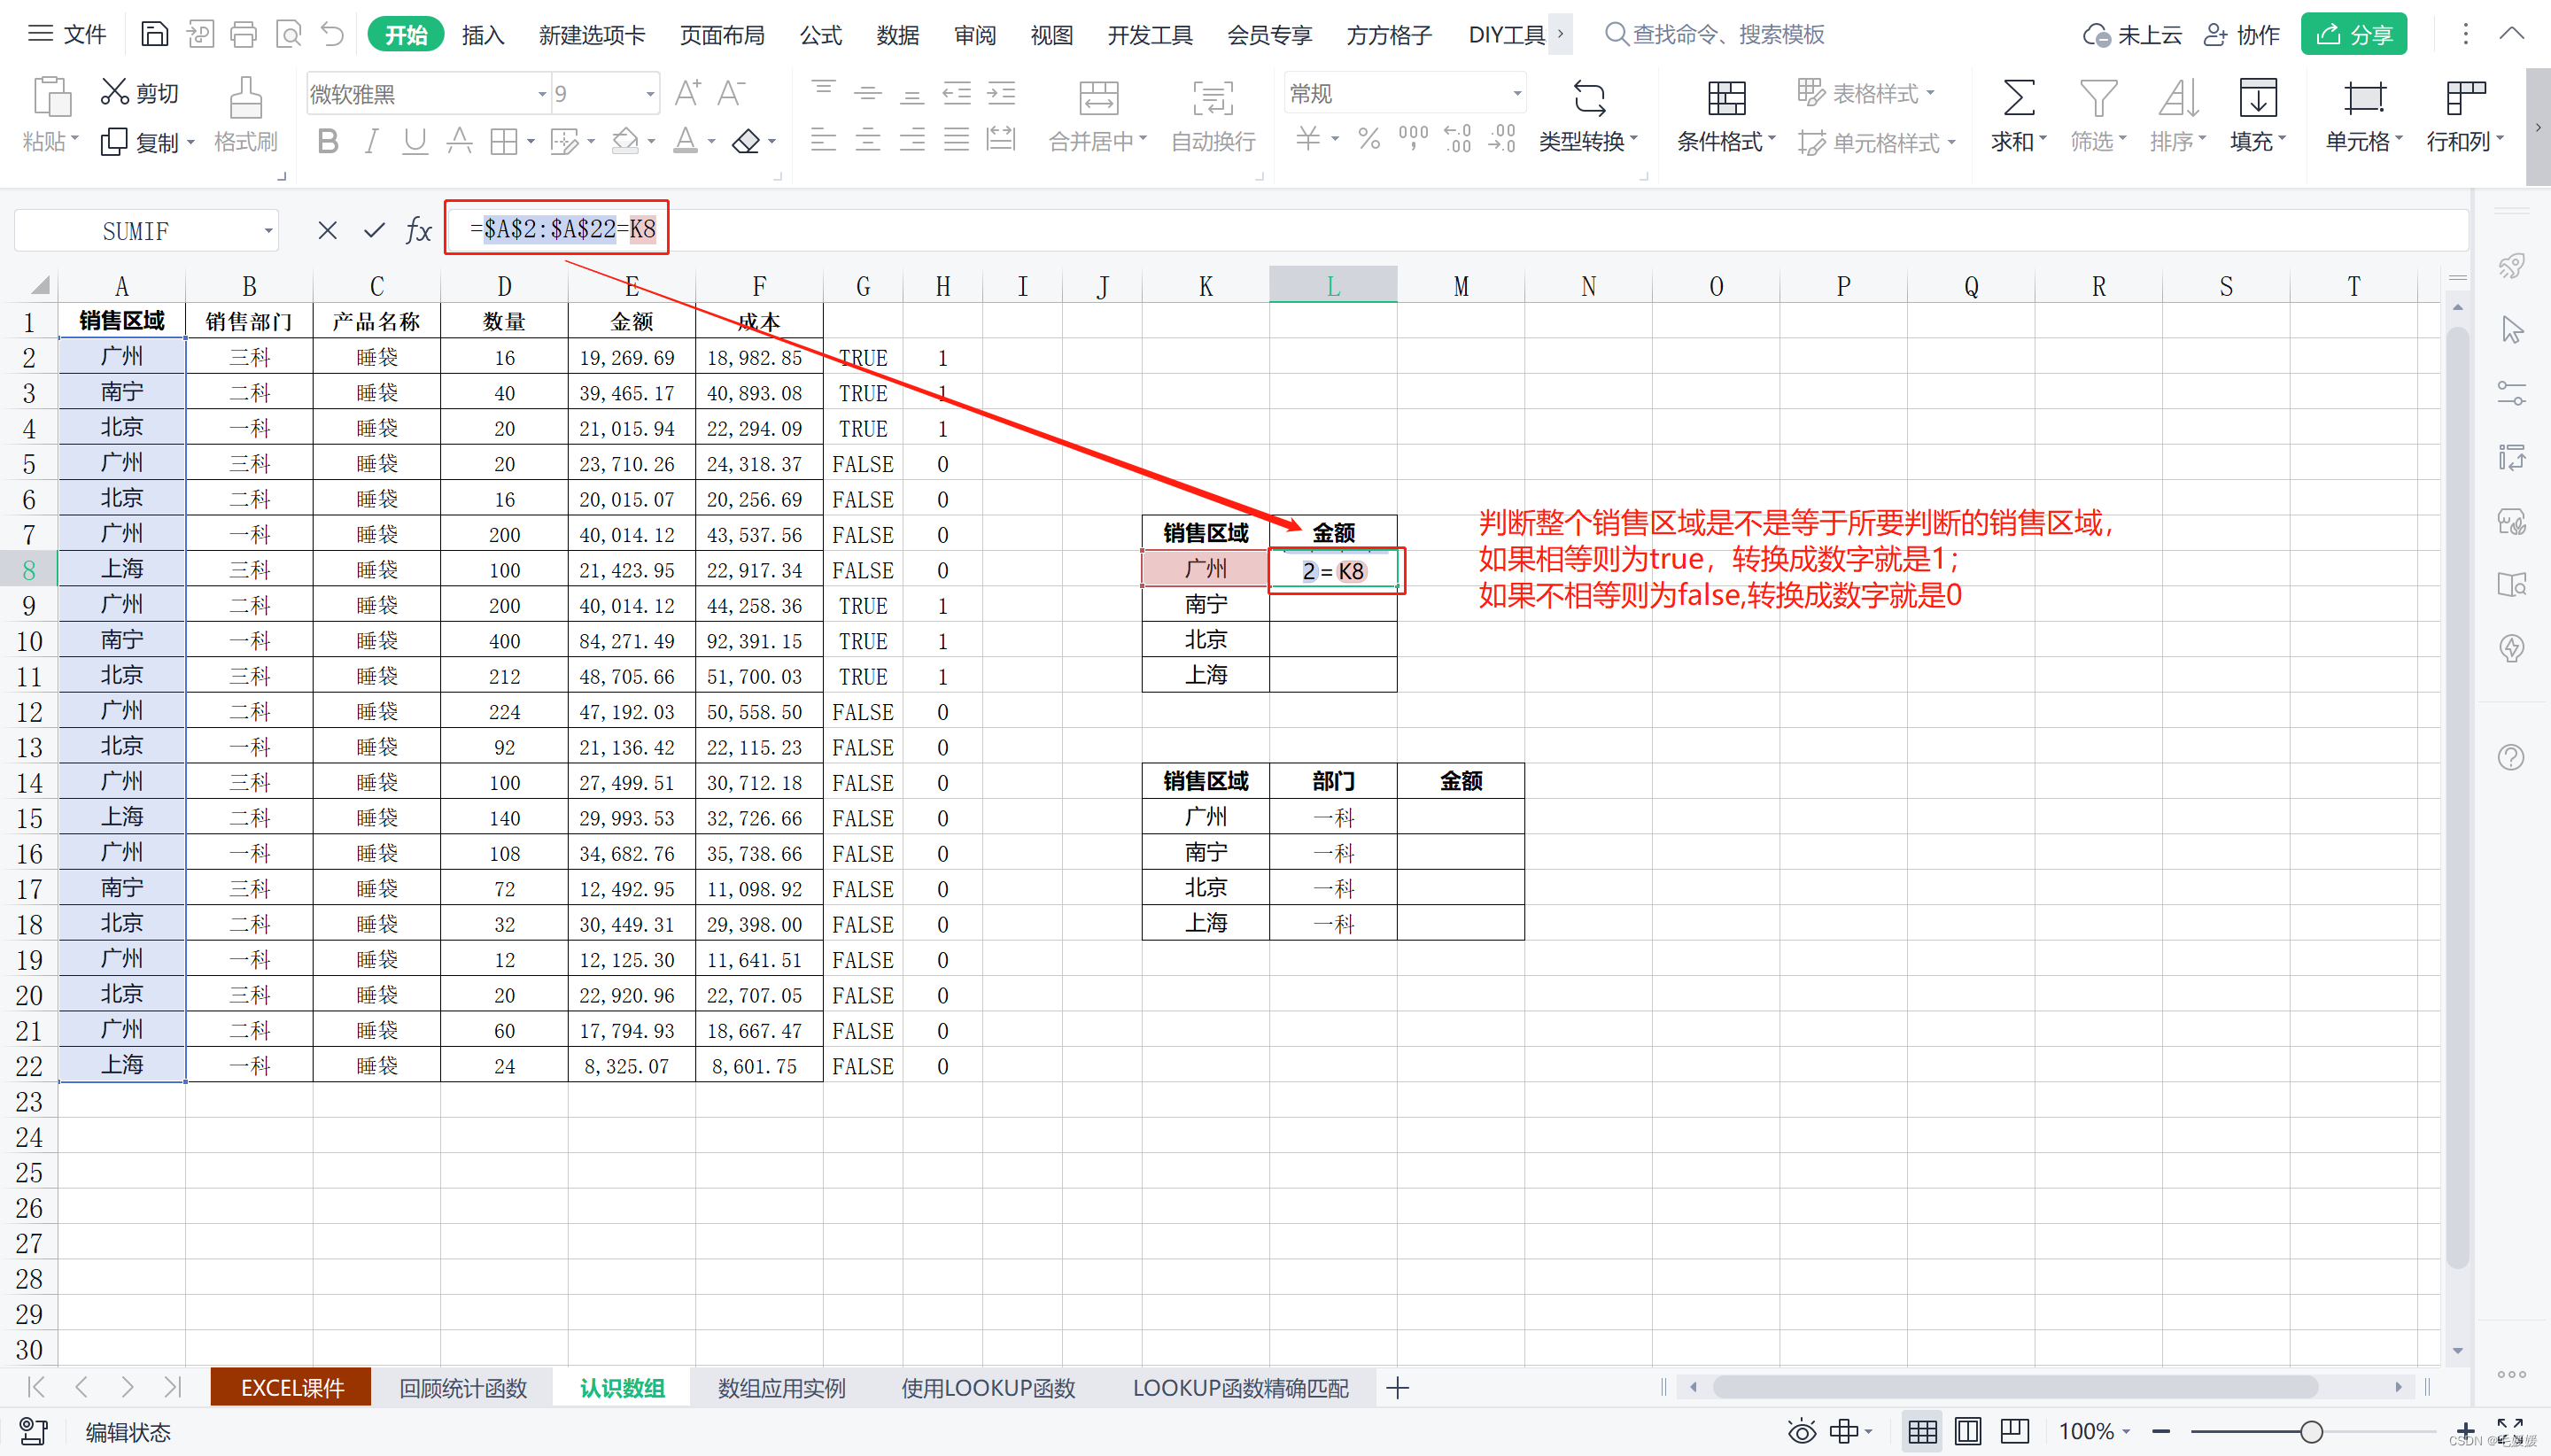Viewport: 2551px width, 1456px height.
Task: Click the insert function fx icon
Action: (418, 231)
